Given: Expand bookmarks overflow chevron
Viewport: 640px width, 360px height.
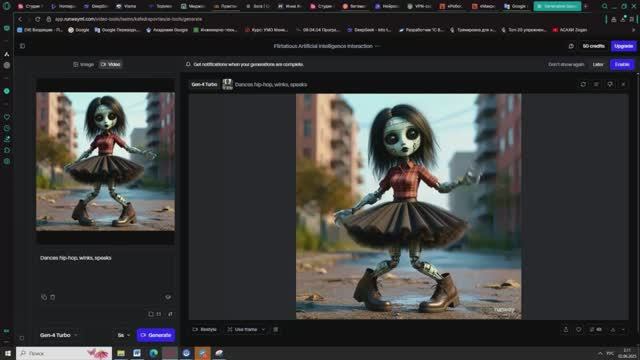Looking at the screenshot, I should [x=634, y=30].
